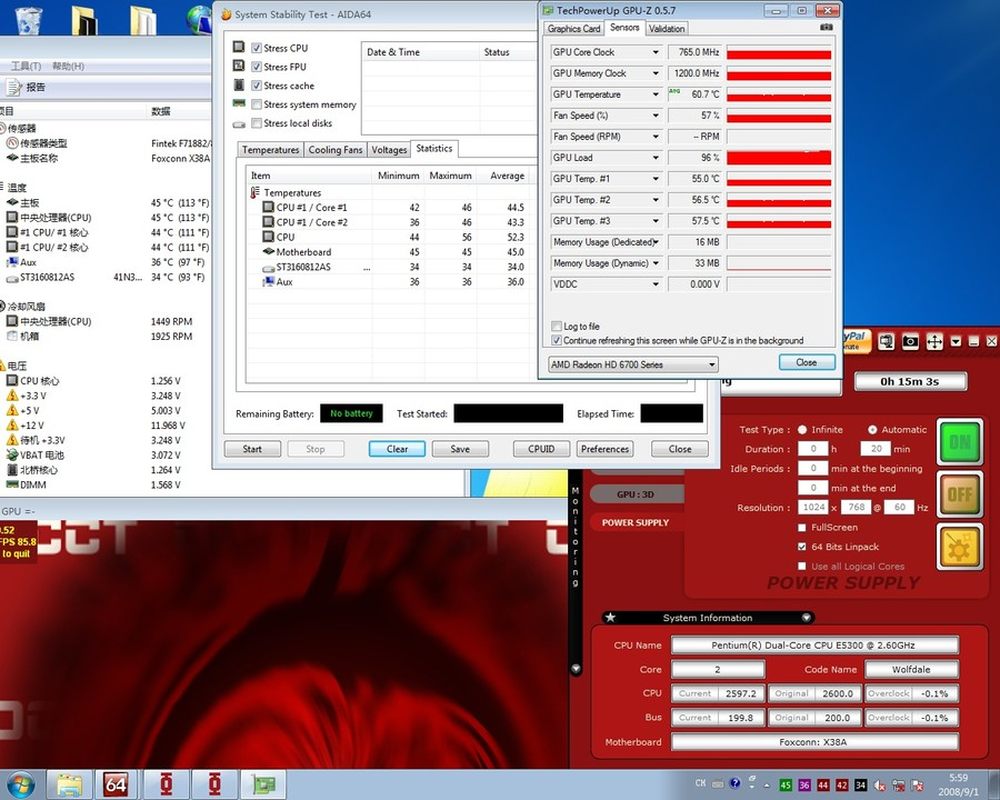
Task: Click the report icon in AIDA64 toolbar
Action: pos(14,87)
